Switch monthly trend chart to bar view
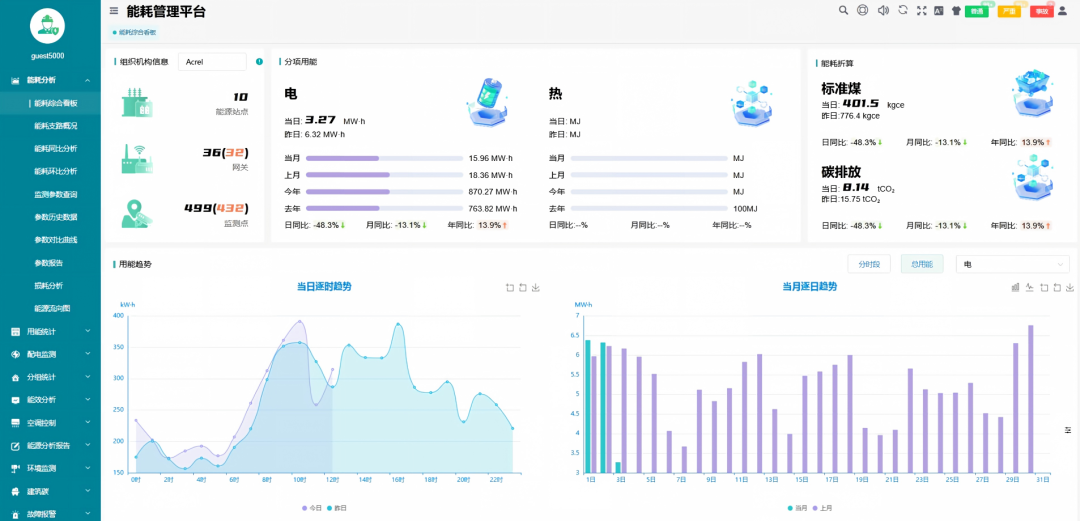The height and width of the screenshot is (521, 1080). 1015,287
